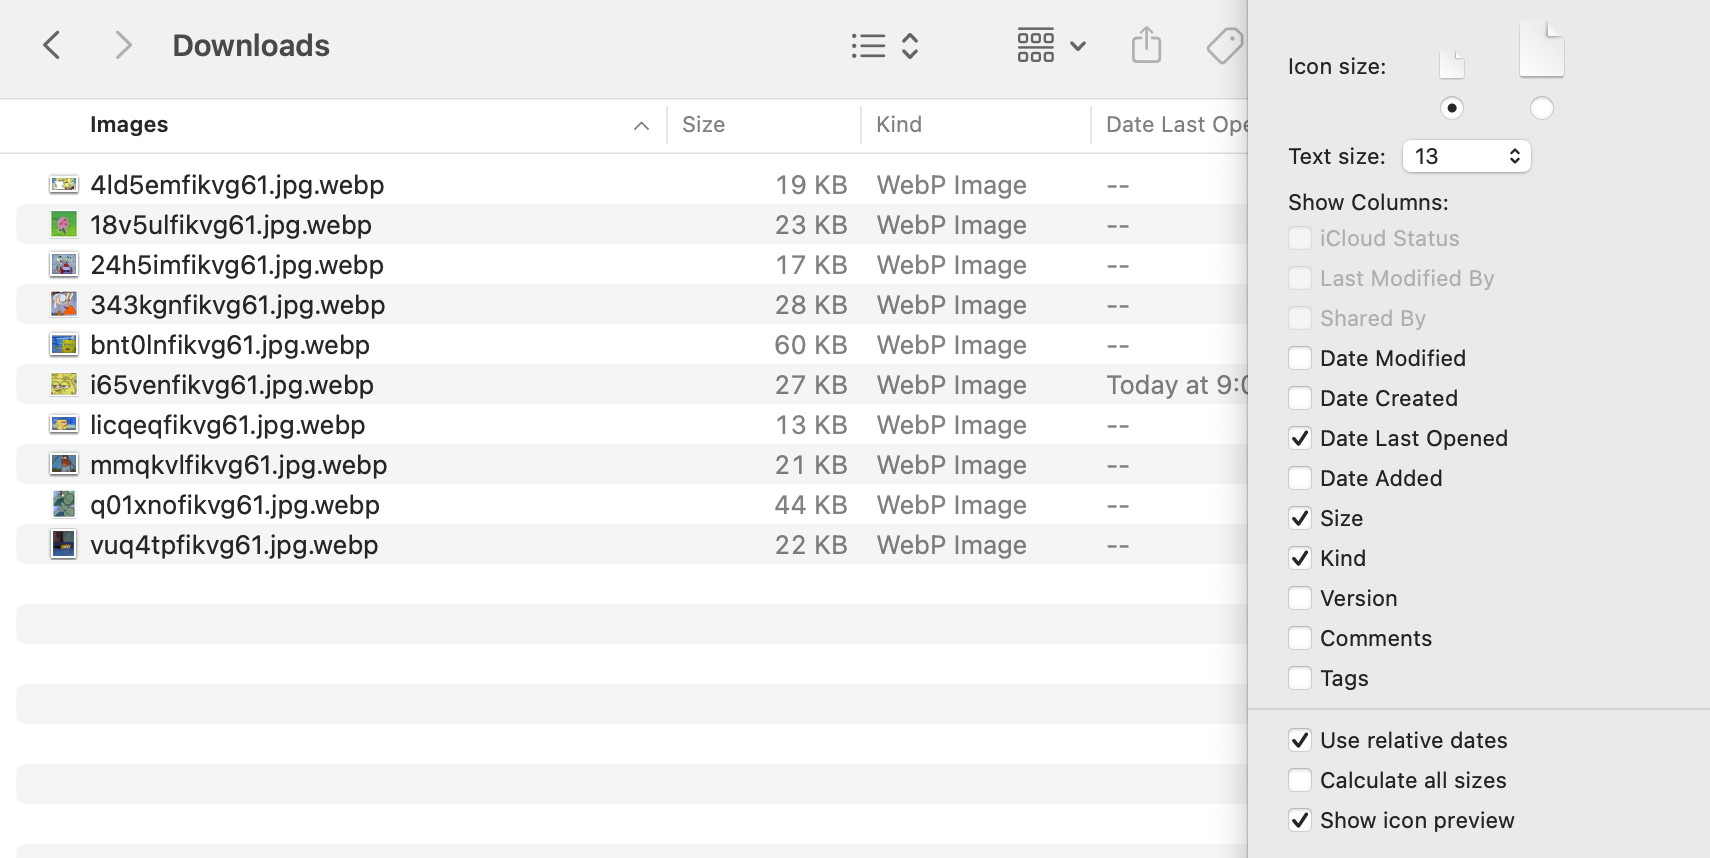Click the 44 KB size value

pos(811,505)
